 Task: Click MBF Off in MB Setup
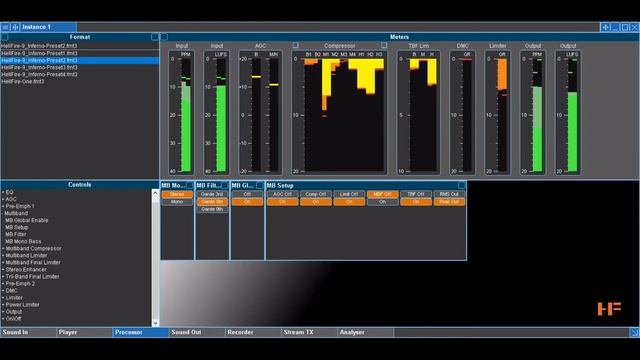[382, 194]
